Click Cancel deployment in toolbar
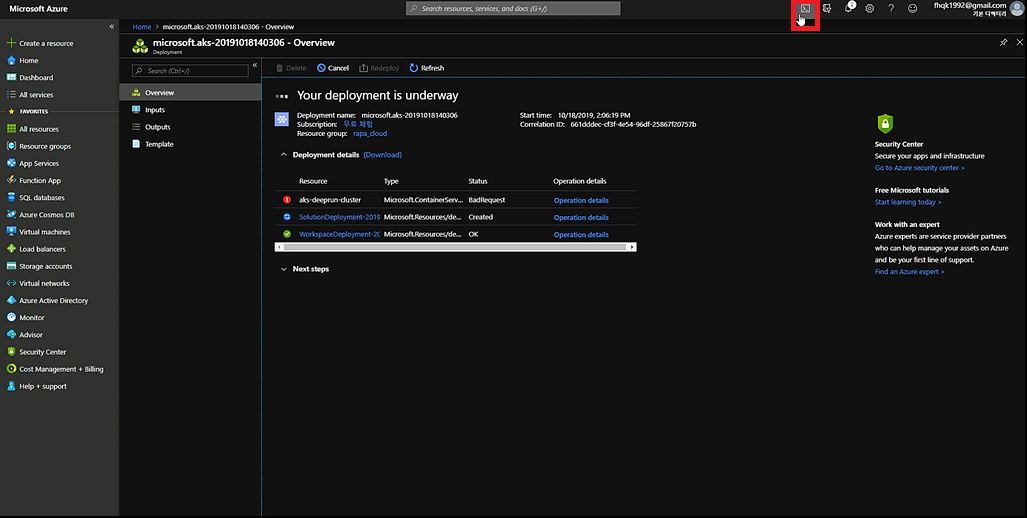This screenshot has width=1027, height=518. 333,68
